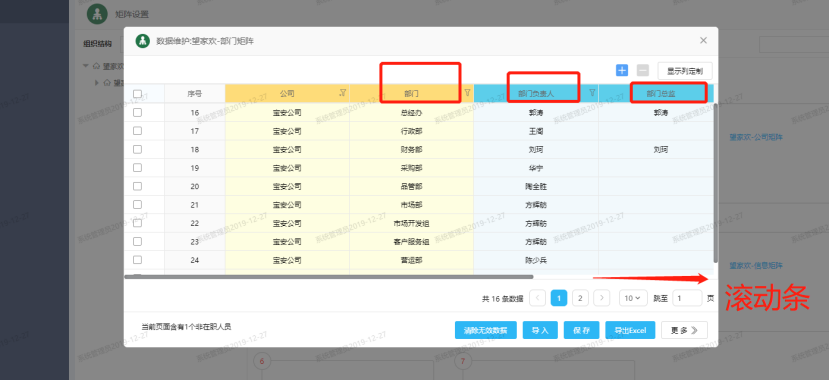Tick checkbox for row 21 市场部
Screen dimensions: 830x381
tap(138, 204)
